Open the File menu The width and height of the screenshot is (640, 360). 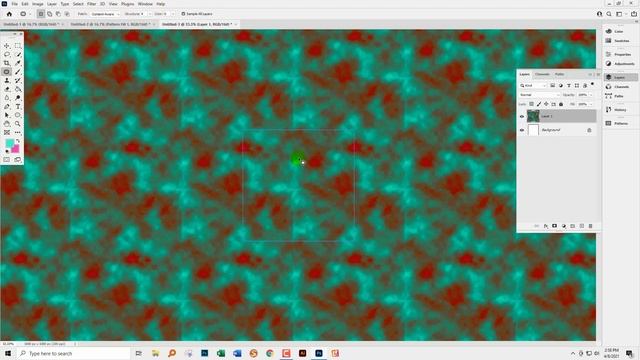(14, 4)
